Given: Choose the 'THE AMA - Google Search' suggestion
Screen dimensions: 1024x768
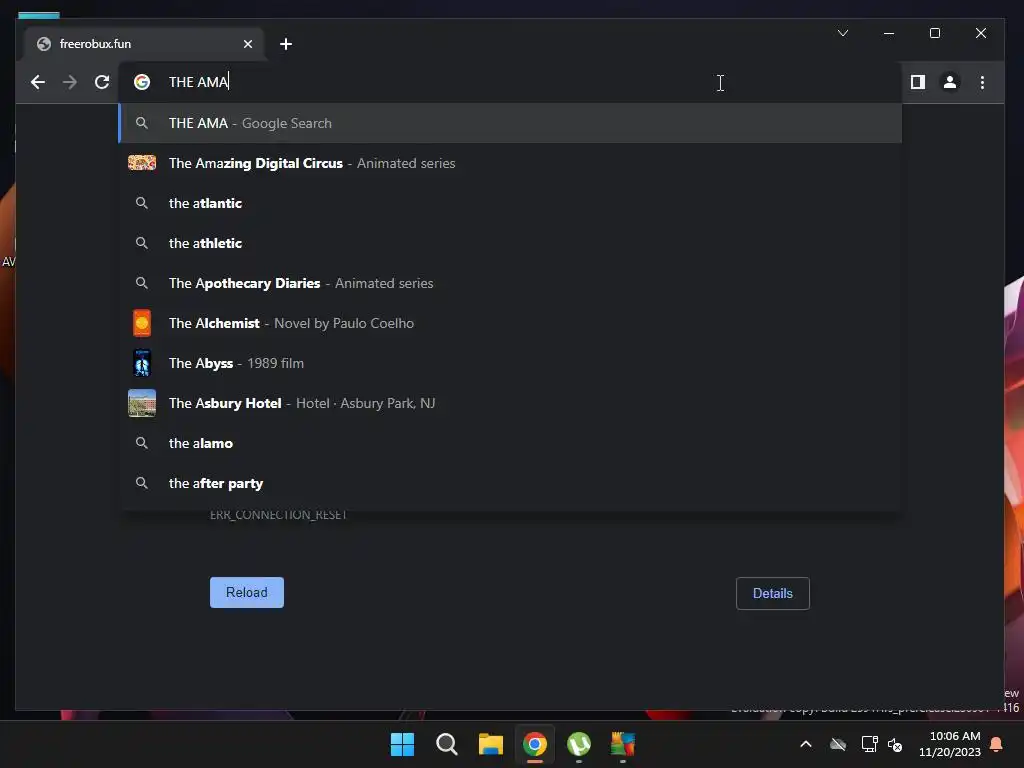Looking at the screenshot, I should click(x=510, y=123).
